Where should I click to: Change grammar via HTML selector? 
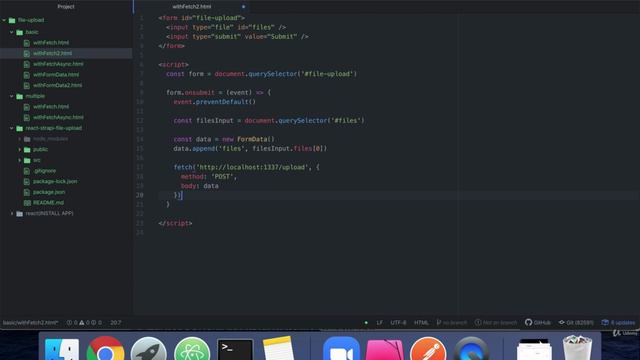[421, 322]
